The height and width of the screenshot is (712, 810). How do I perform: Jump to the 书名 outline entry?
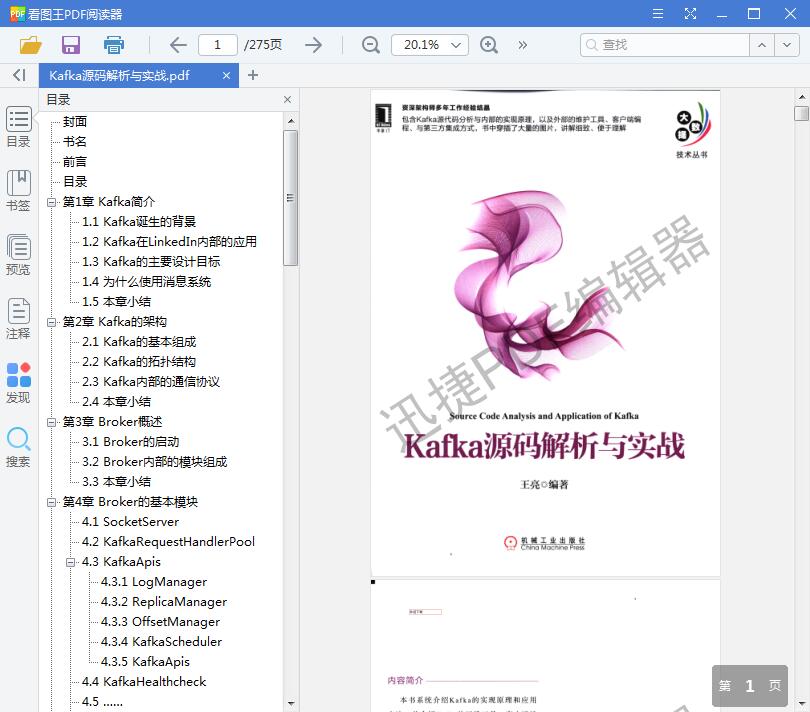point(75,142)
